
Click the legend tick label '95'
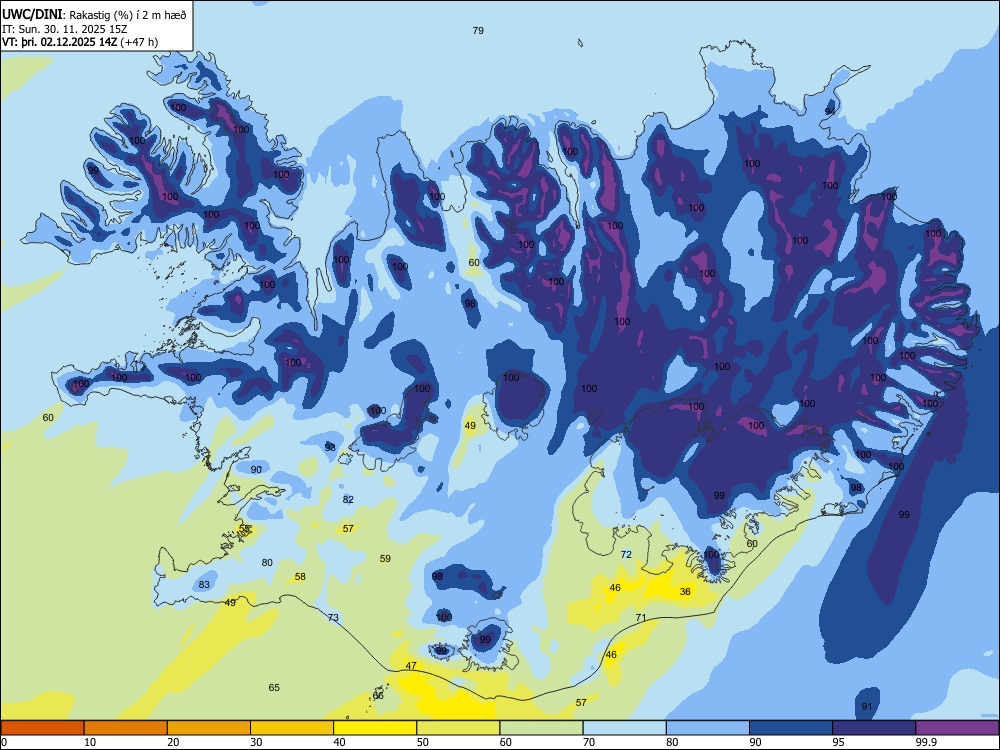click(838, 742)
